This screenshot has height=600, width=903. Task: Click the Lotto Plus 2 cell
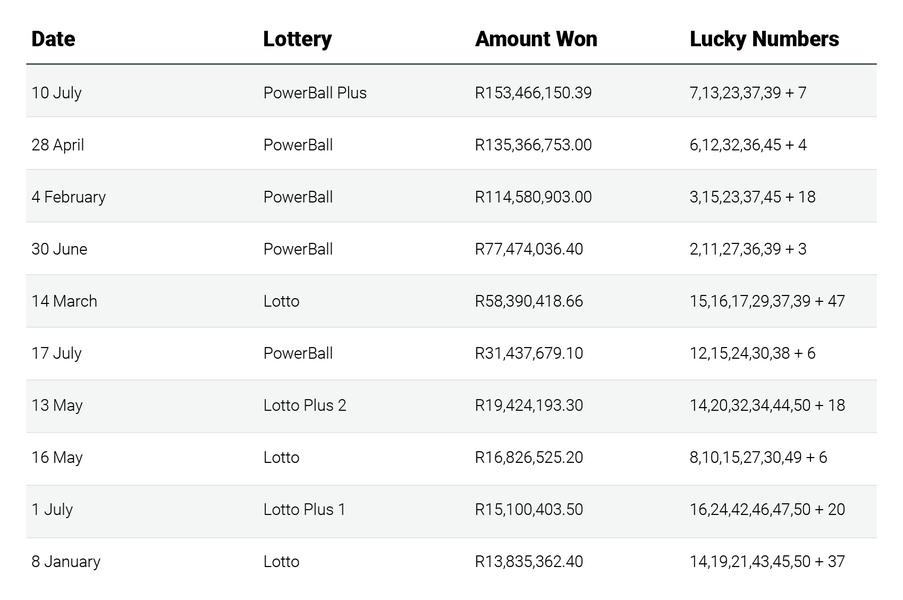305,405
